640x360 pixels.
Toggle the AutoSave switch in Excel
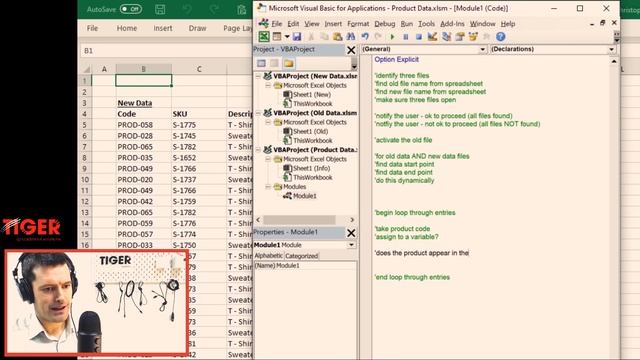pos(131,9)
